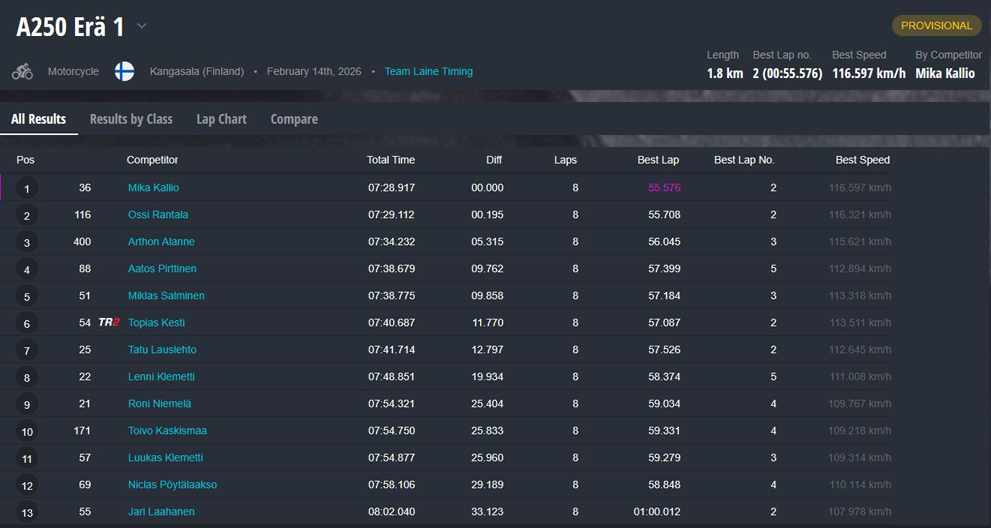Click the Best Speed column header
Viewport: 991px width, 528px height.
pyautogui.click(x=862, y=160)
